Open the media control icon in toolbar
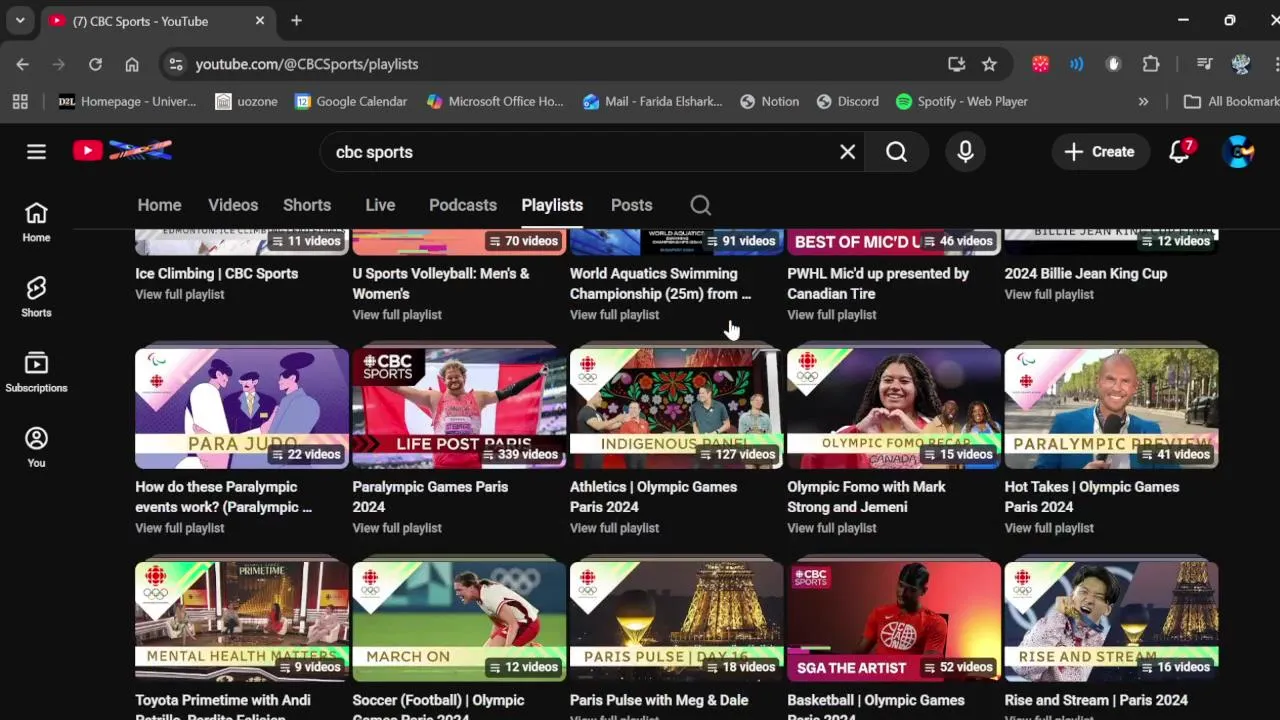Viewport: 1280px width, 720px height. click(x=1204, y=64)
